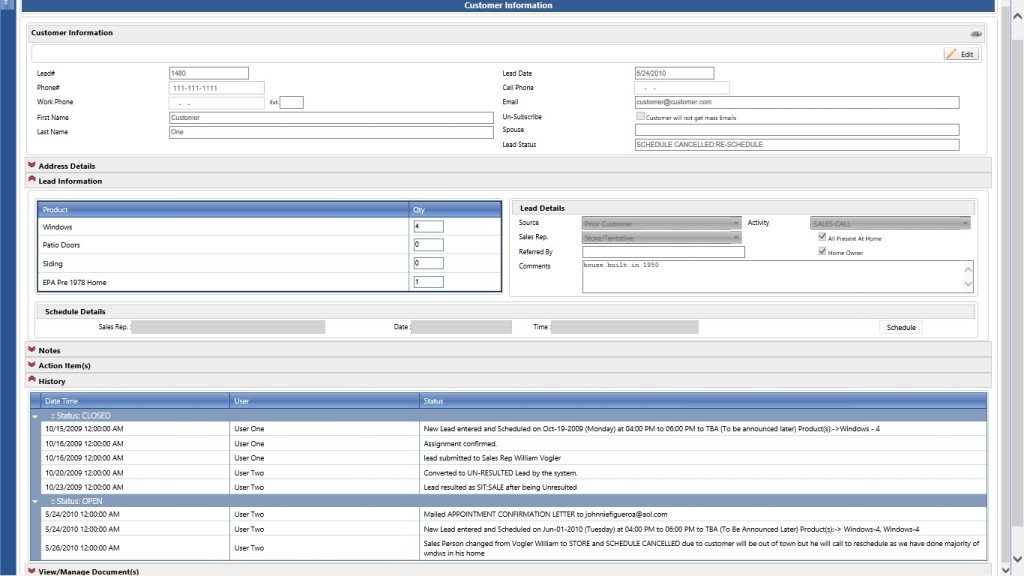The image size is (1024, 576).
Task: Click the Schedule Details Sales Rep. field
Action: 228,327
